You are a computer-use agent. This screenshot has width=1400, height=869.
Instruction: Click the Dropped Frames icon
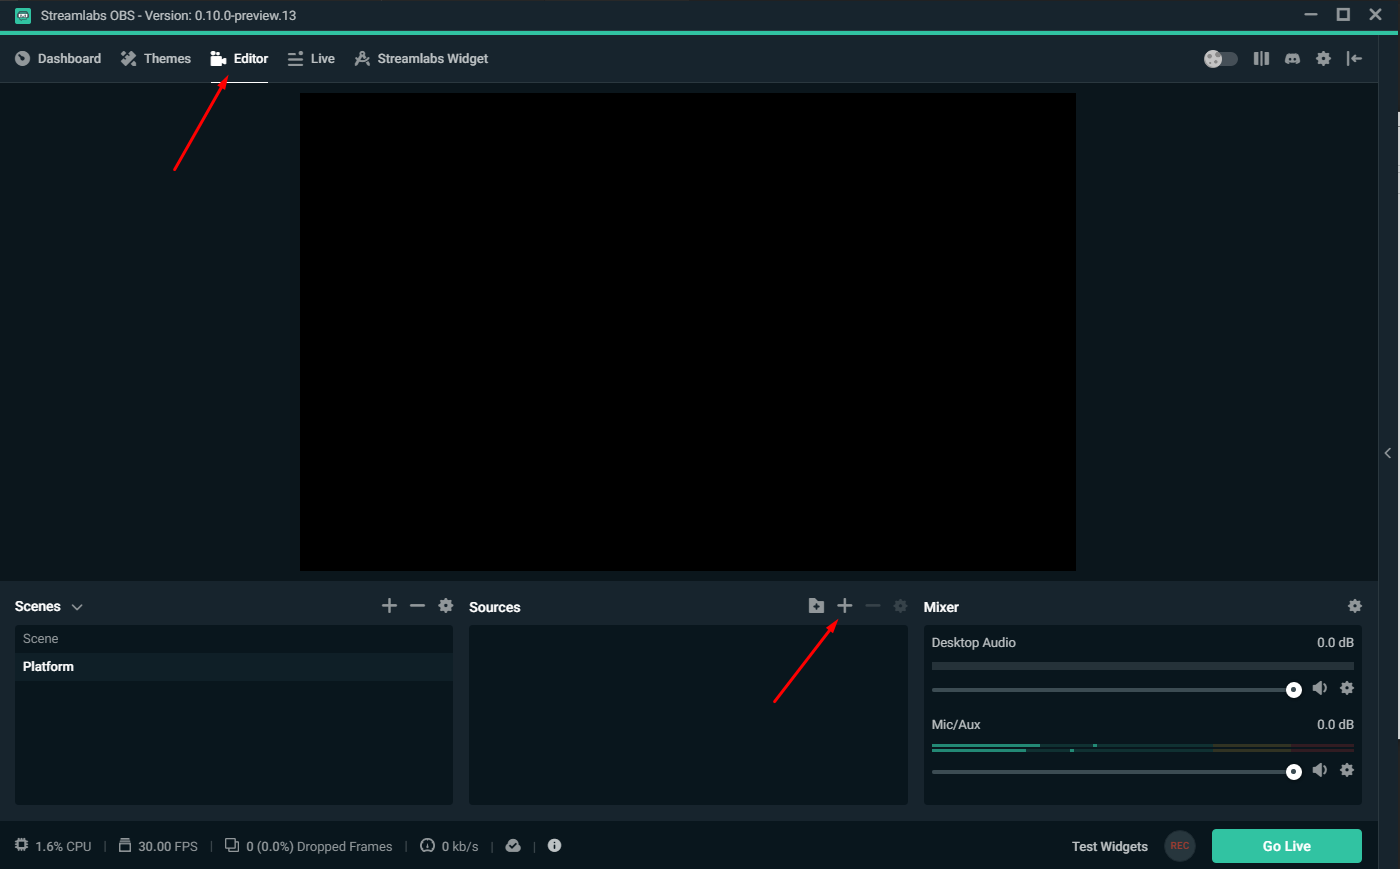(x=232, y=845)
